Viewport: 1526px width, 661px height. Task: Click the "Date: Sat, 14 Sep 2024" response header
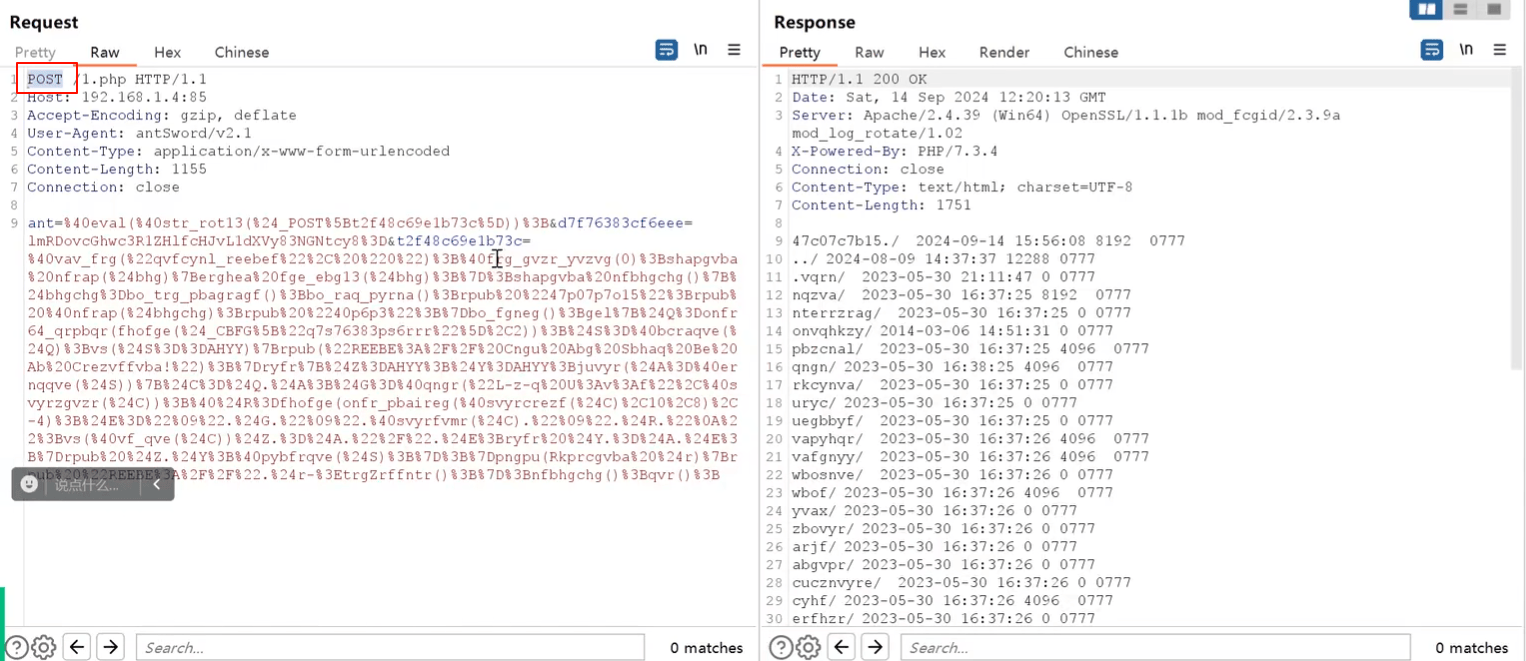(949, 97)
